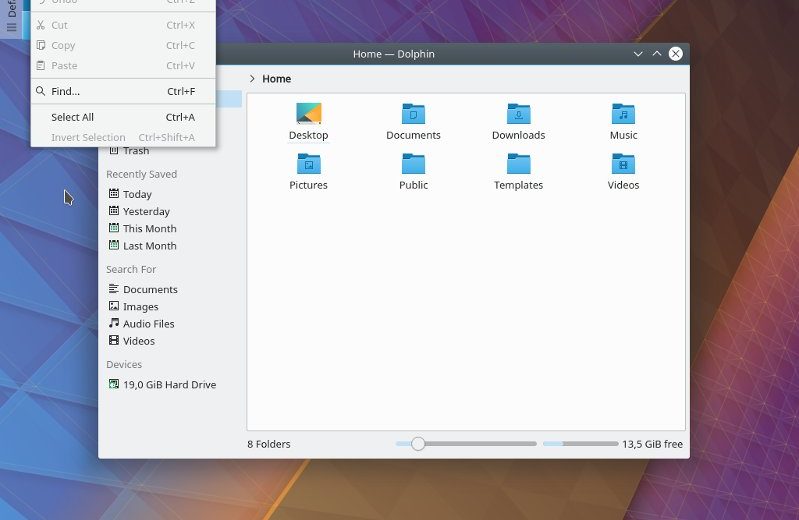Choose Find... from the menu
The height and width of the screenshot is (520, 799).
tap(66, 91)
